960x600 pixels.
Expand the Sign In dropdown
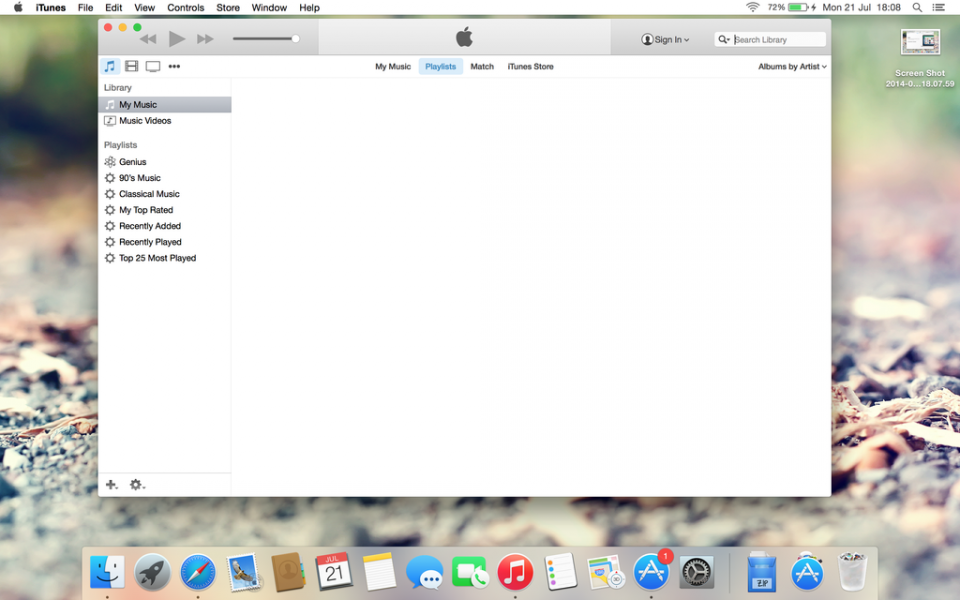666,40
